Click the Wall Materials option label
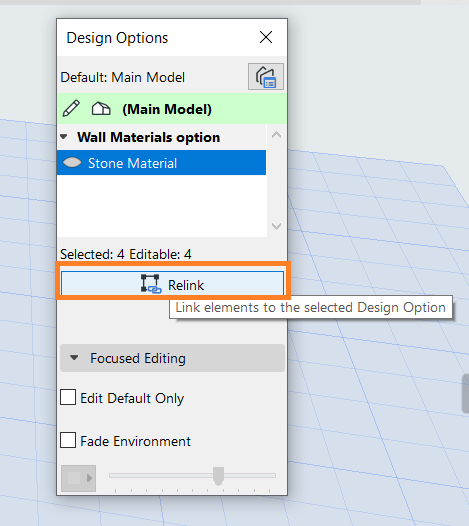469x526 pixels. [149, 137]
